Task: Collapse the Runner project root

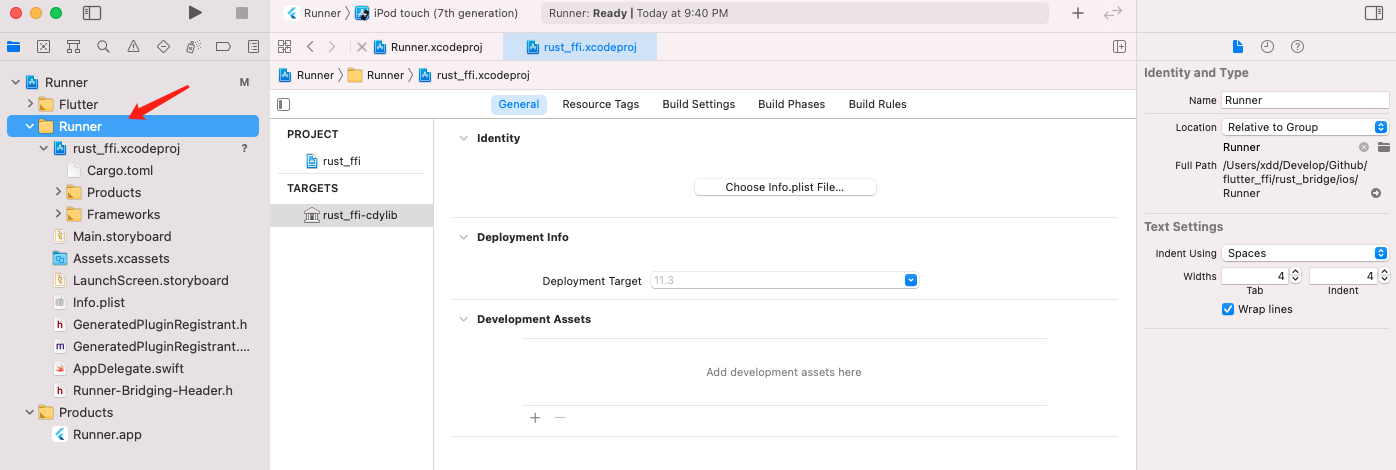Action: [15, 82]
